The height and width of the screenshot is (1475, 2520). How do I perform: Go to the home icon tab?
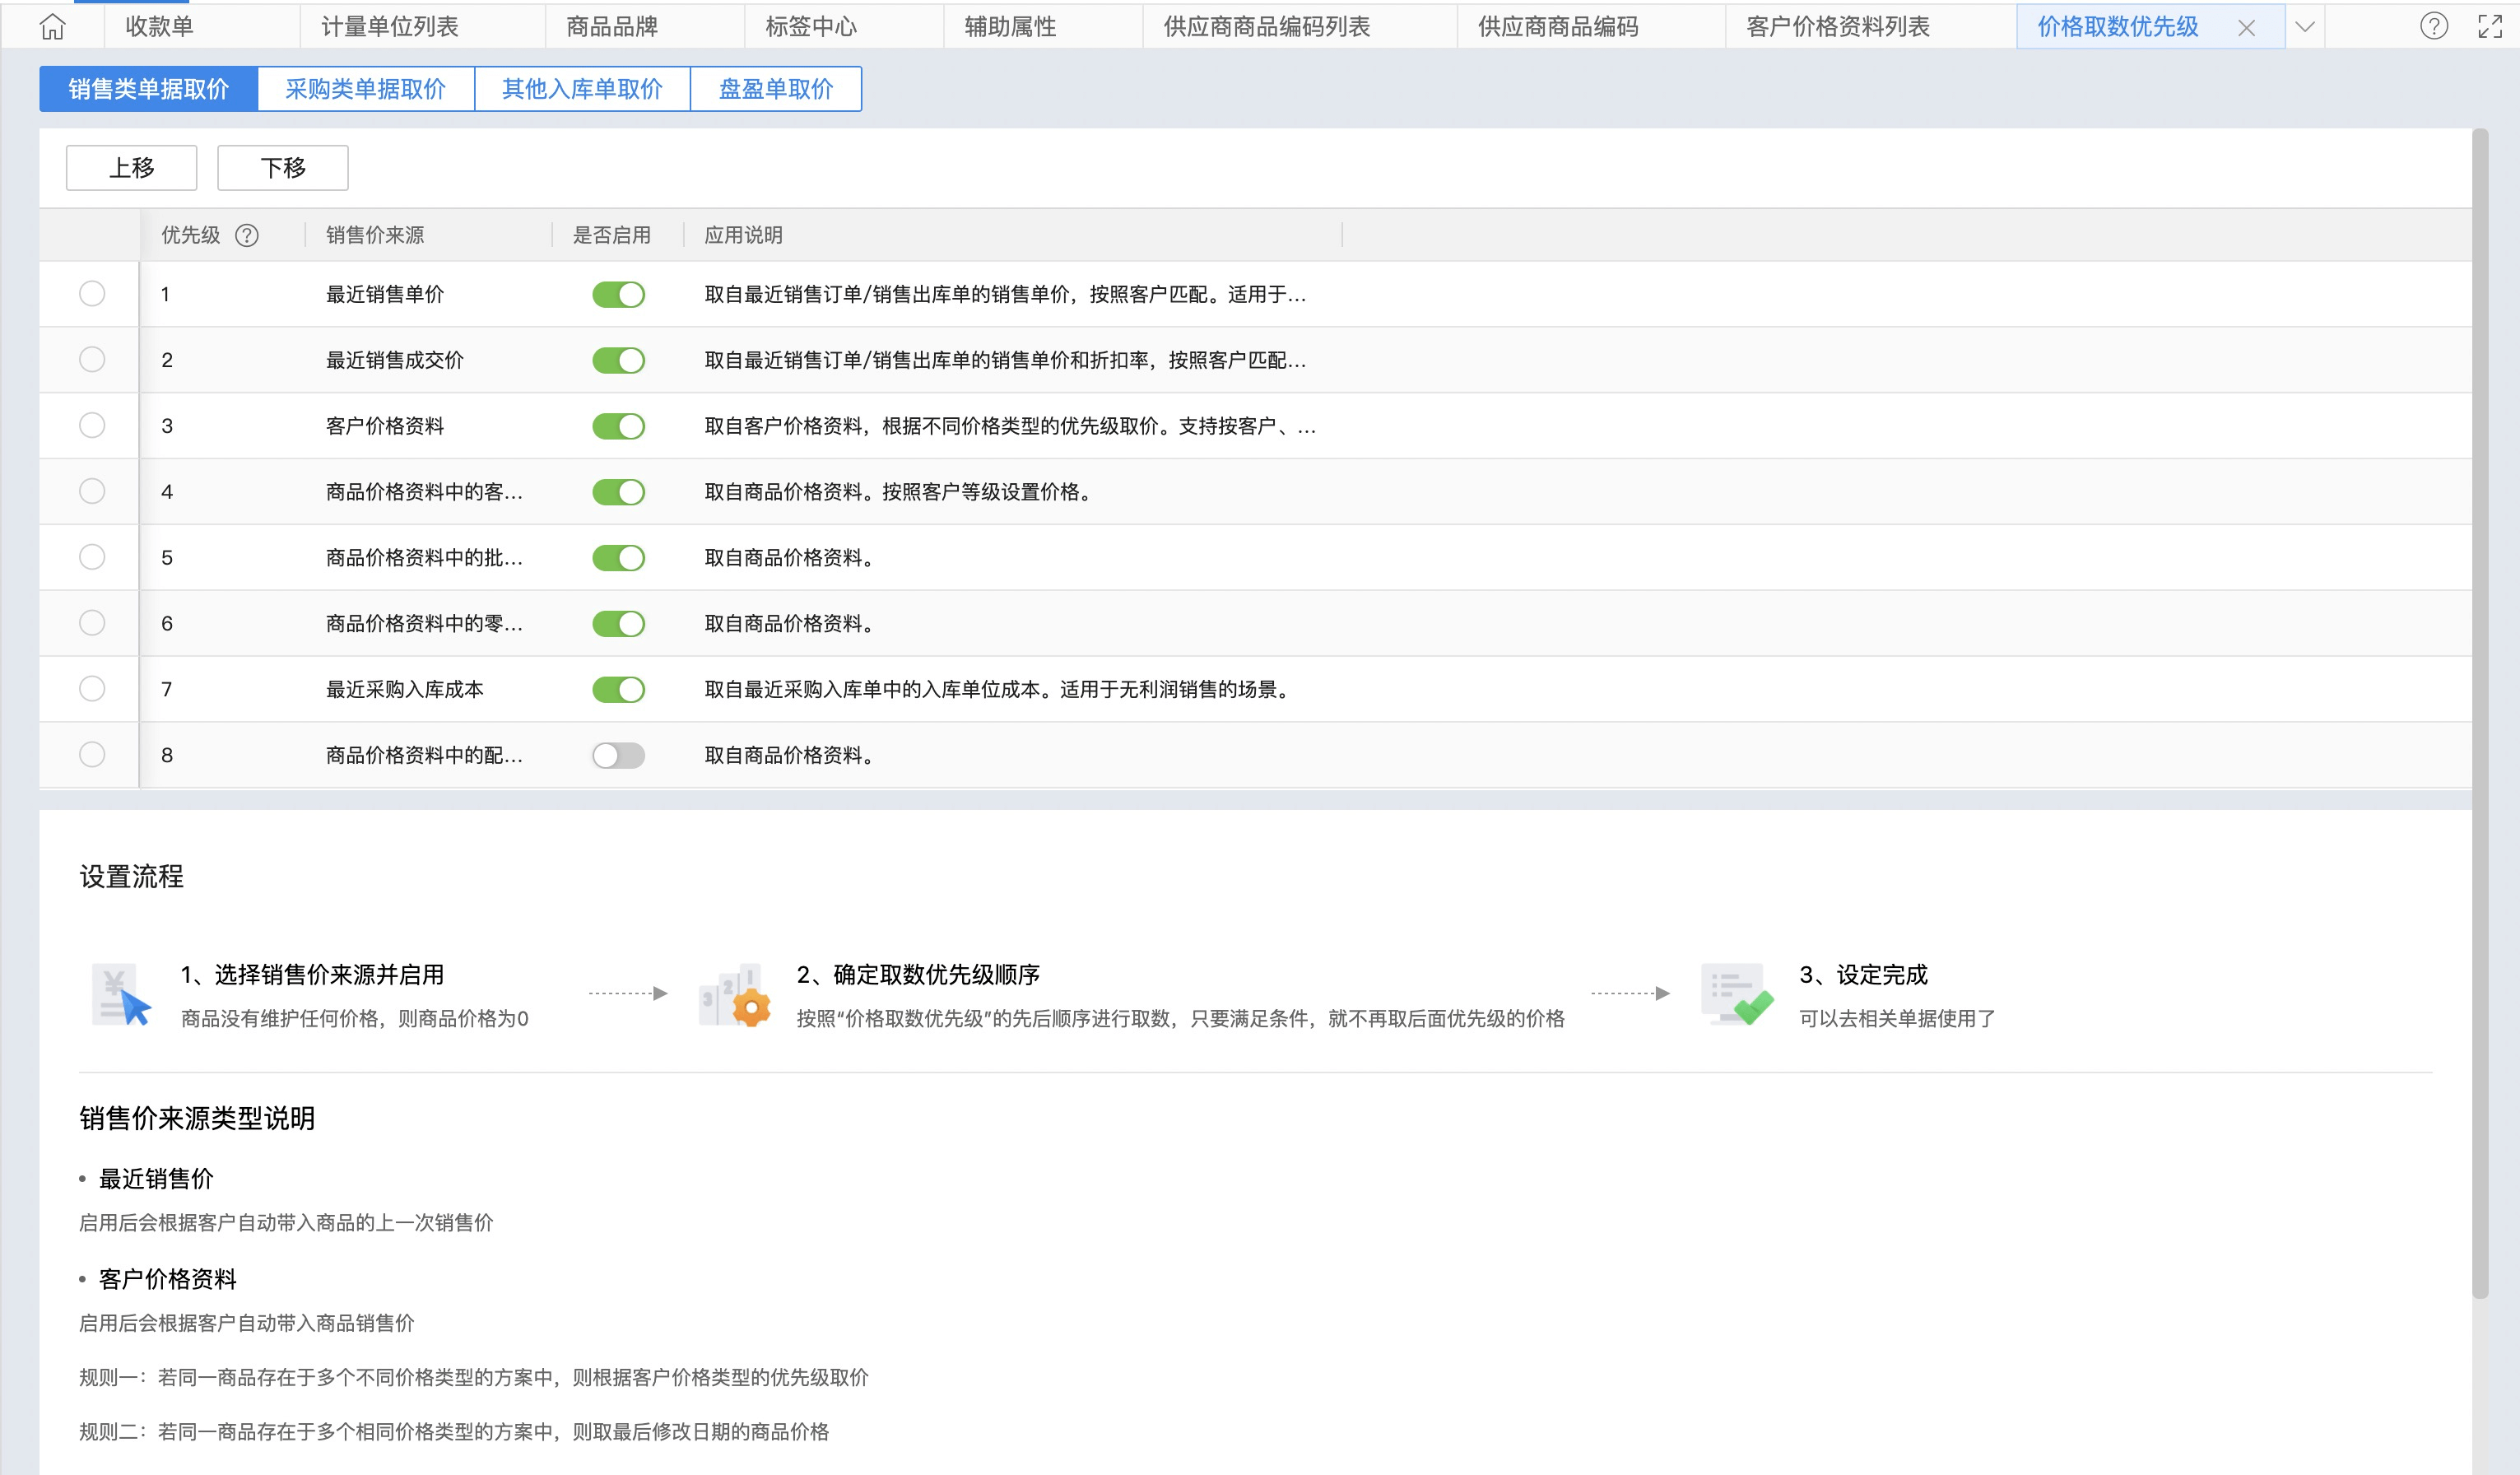click(x=52, y=27)
